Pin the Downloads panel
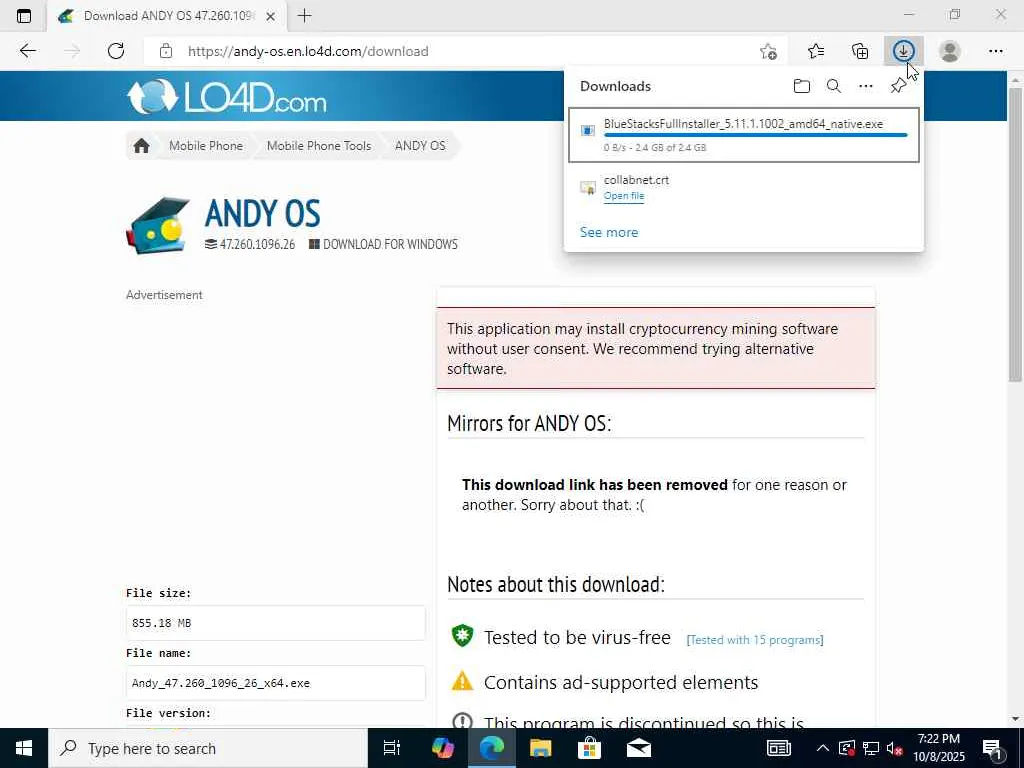Screen dimensions: 1024x768 (899, 86)
